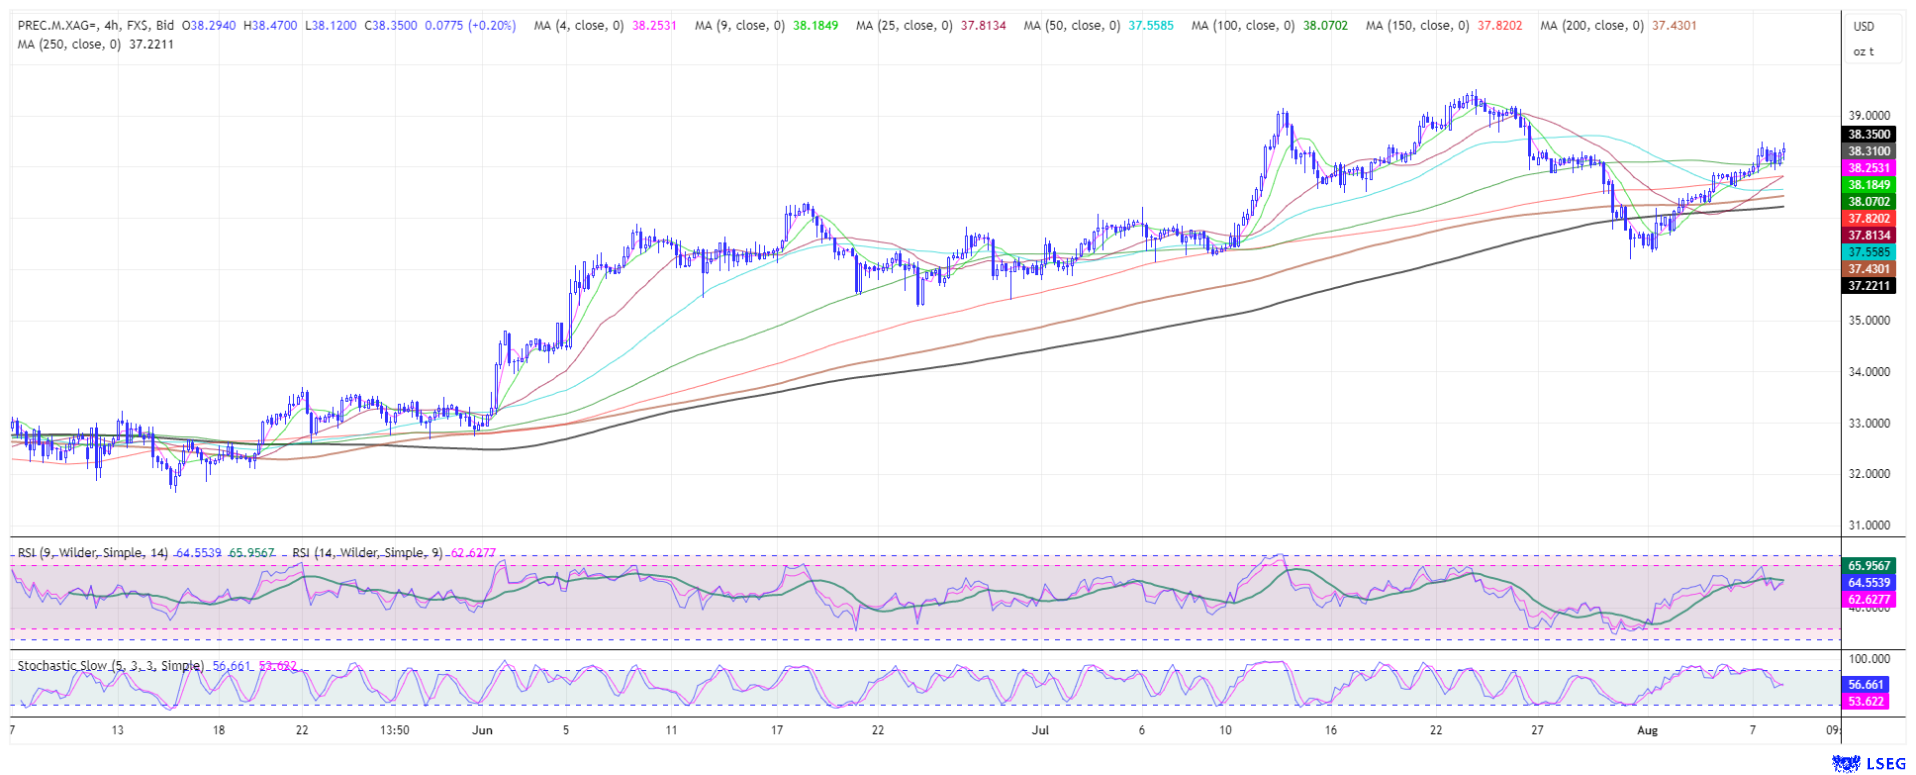Open the USD currency selector
The height and width of the screenshot is (775, 1916).
click(x=1863, y=27)
